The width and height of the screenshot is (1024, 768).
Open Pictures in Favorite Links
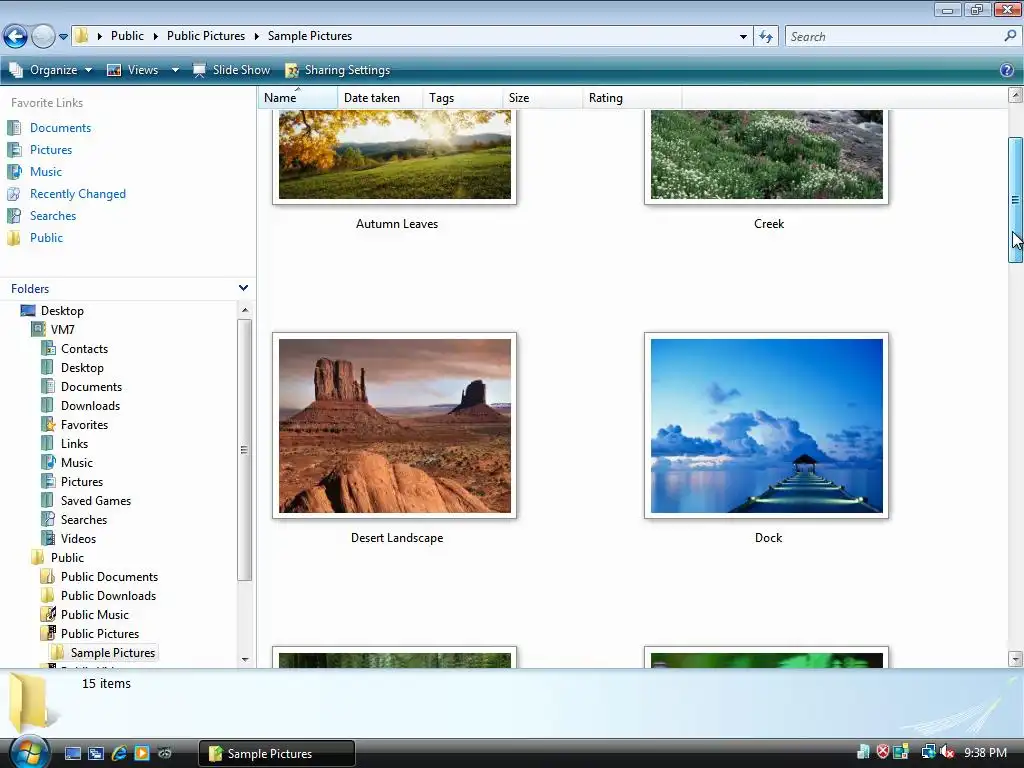50,150
